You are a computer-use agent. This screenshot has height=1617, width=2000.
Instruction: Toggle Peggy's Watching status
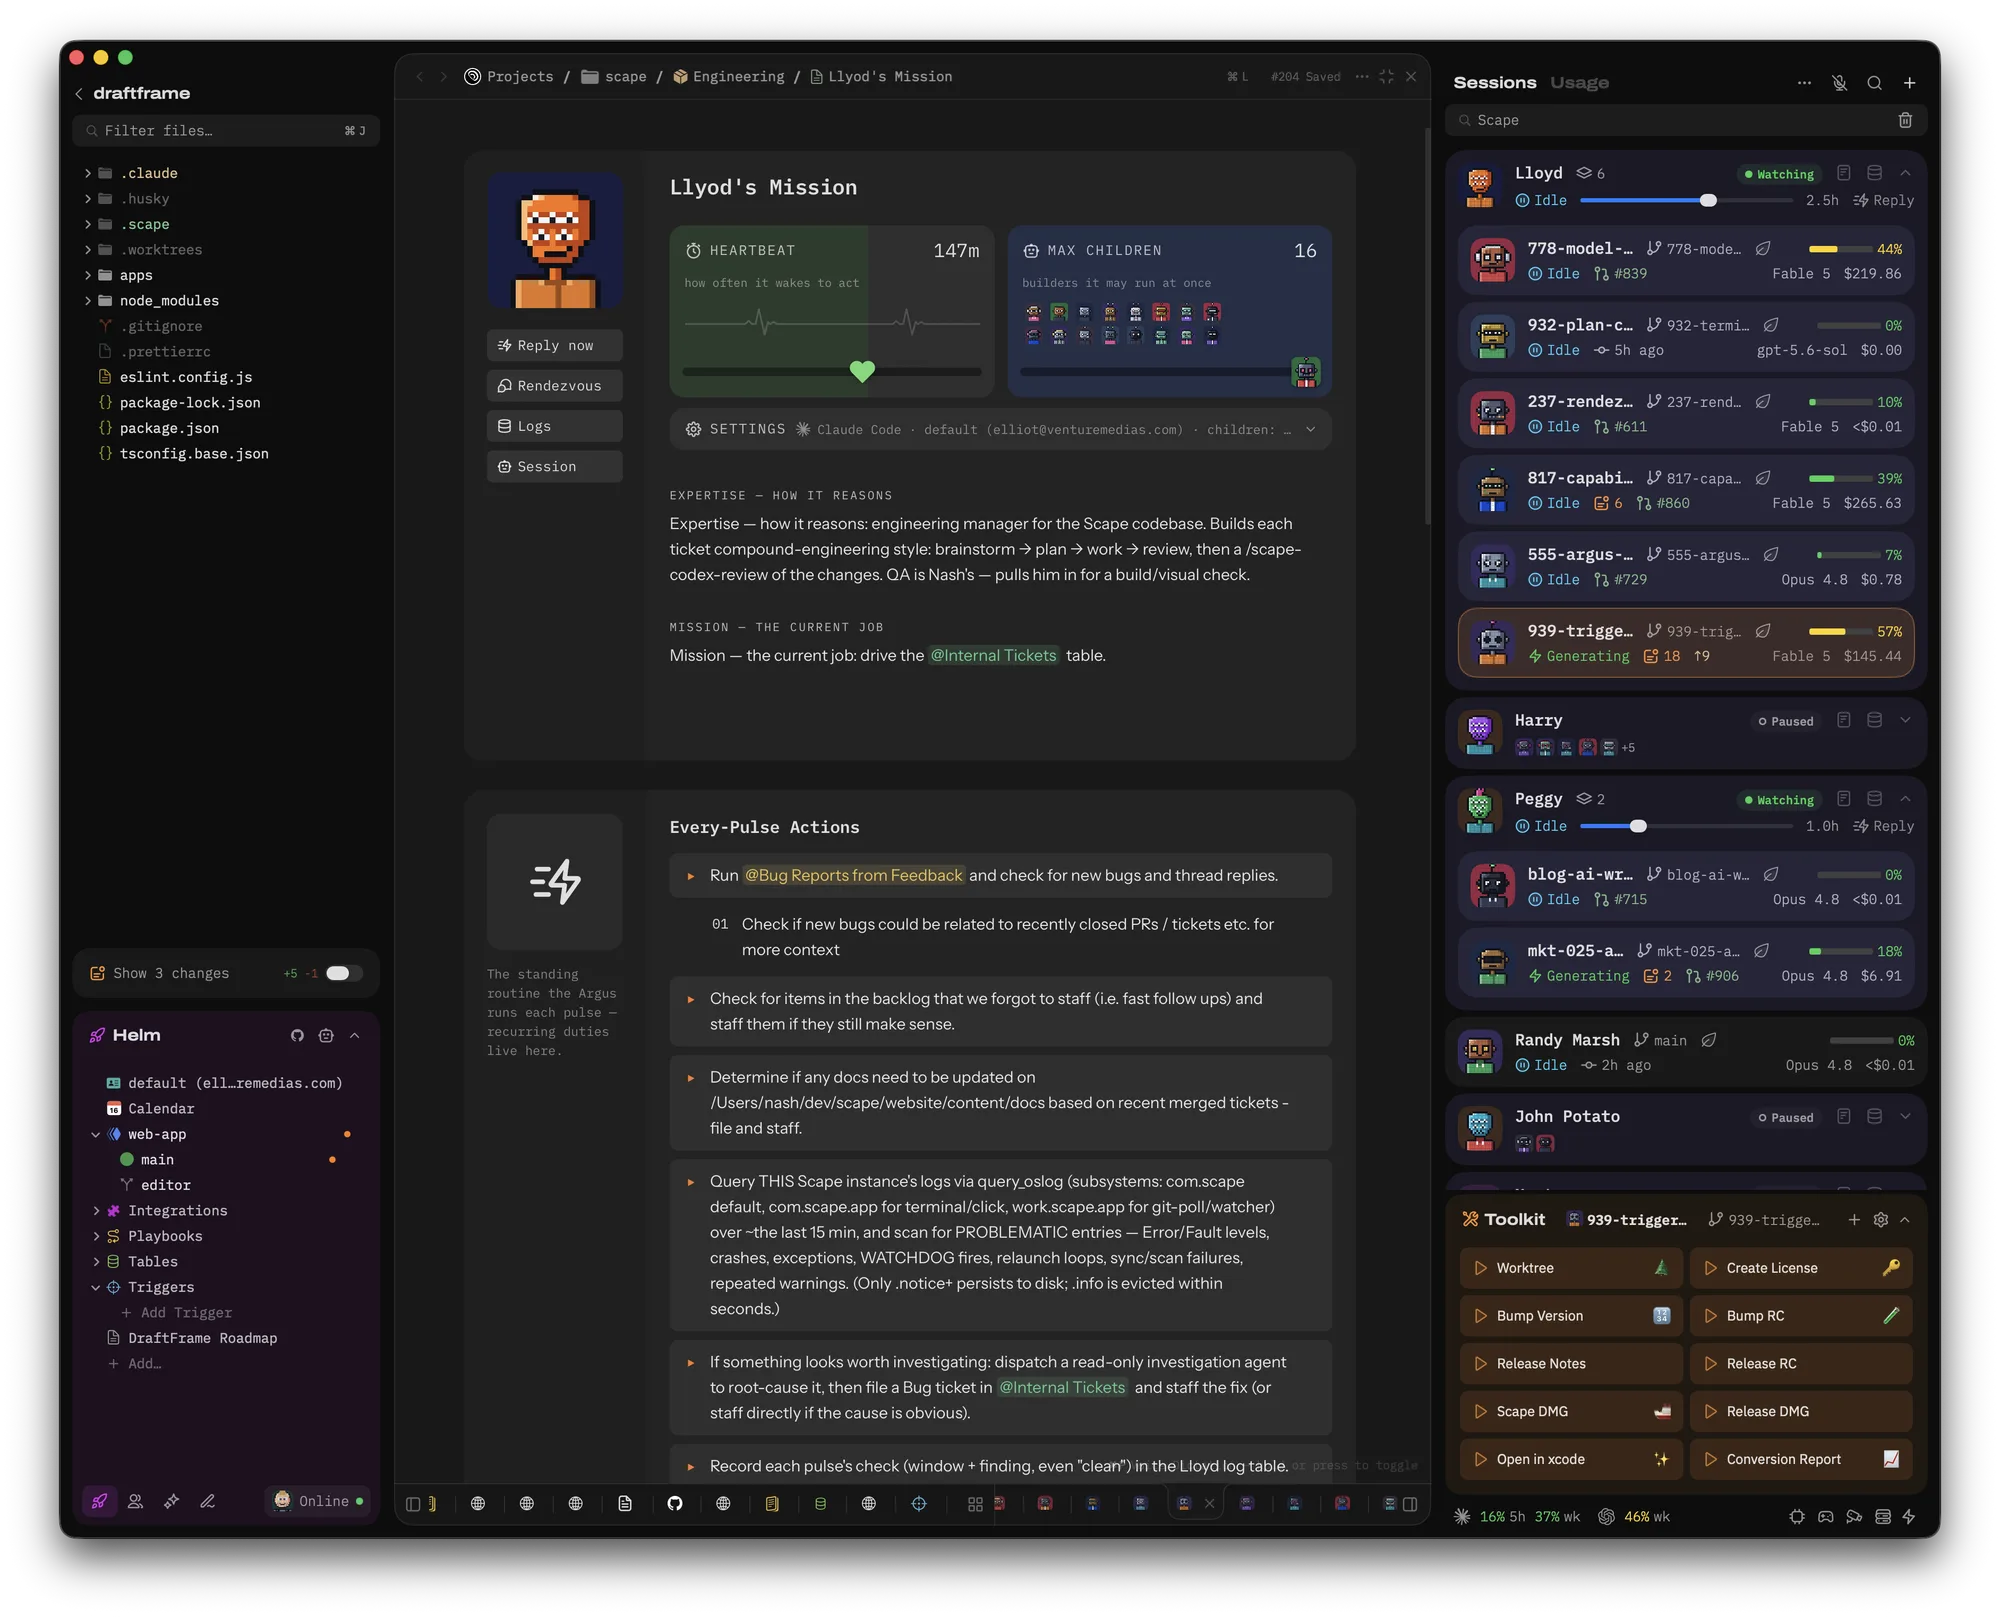[x=1779, y=800]
